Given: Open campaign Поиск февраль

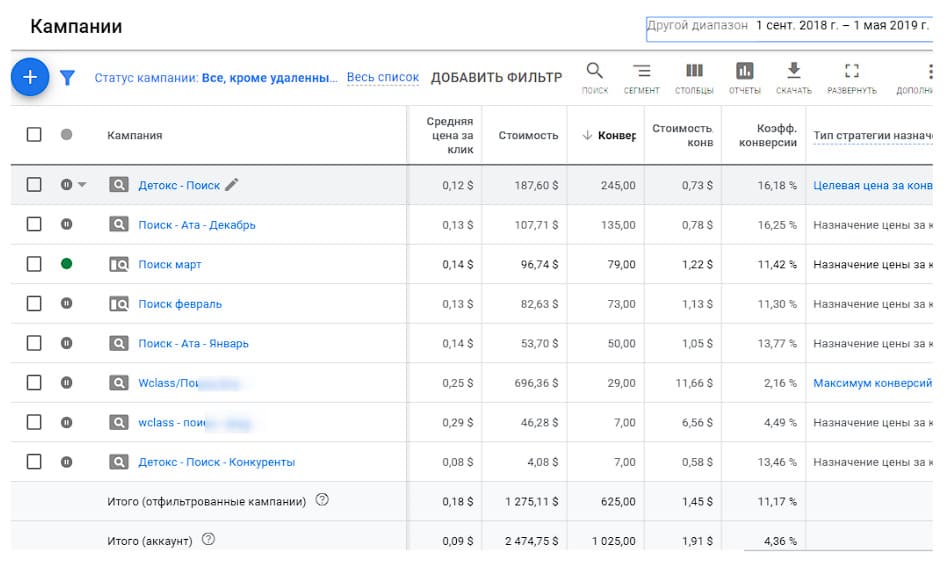Looking at the screenshot, I should pyautogui.click(x=180, y=304).
